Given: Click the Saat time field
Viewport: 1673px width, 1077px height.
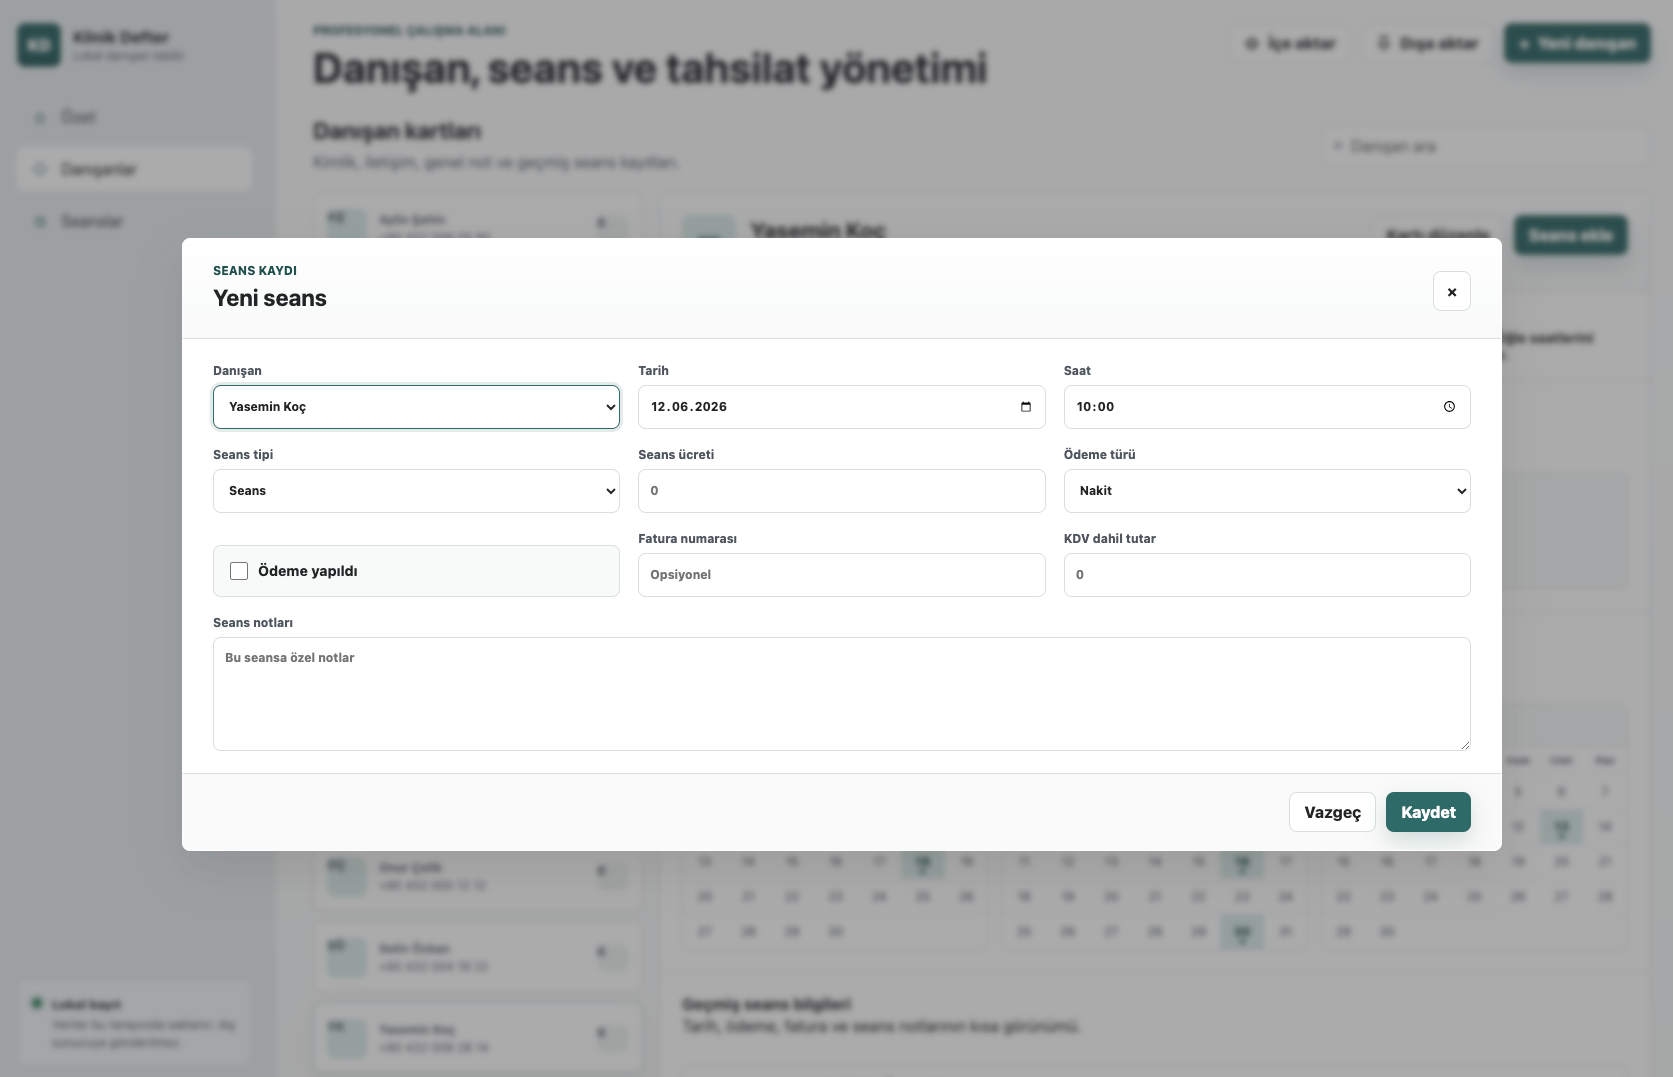Looking at the screenshot, I should (1266, 407).
